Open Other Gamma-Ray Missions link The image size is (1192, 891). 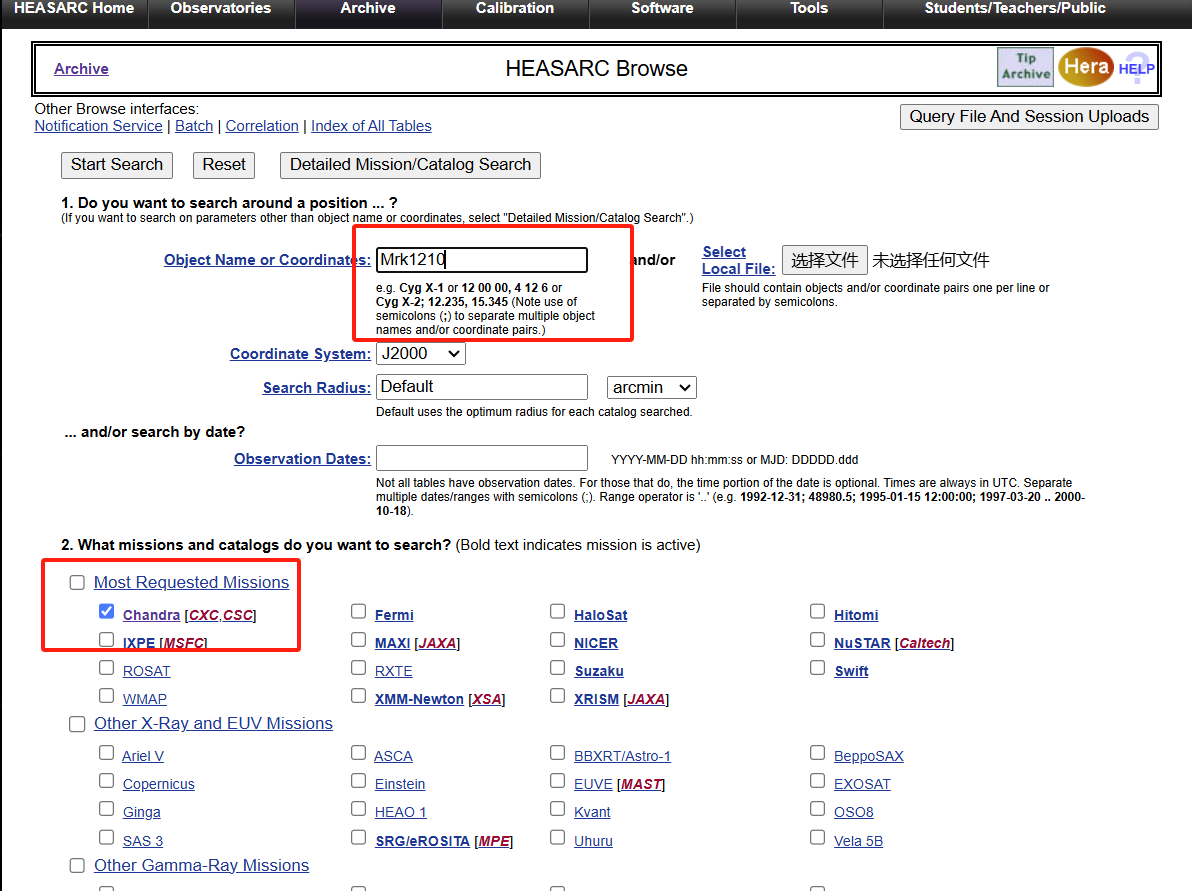[x=201, y=866]
